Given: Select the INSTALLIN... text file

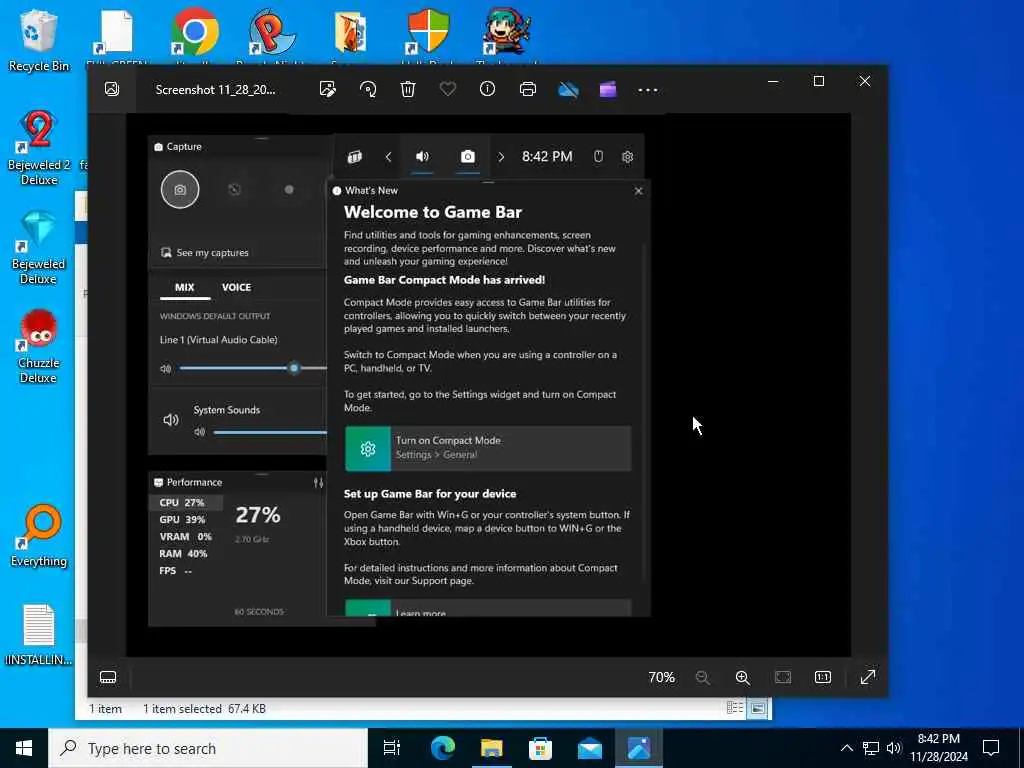Looking at the screenshot, I should point(39,635).
